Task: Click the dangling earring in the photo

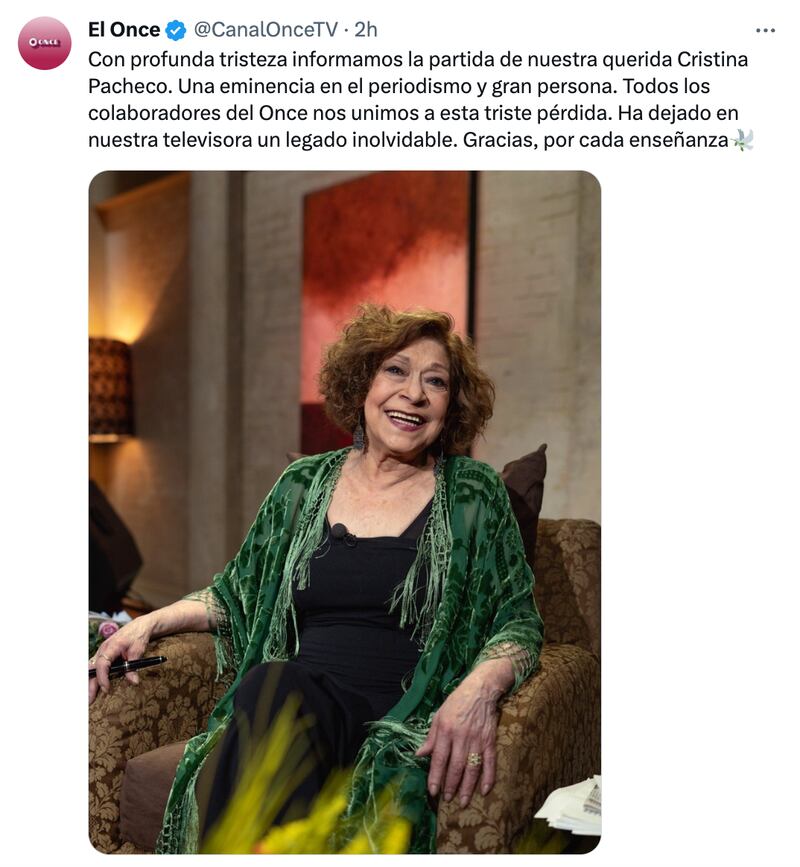Action: (359, 437)
